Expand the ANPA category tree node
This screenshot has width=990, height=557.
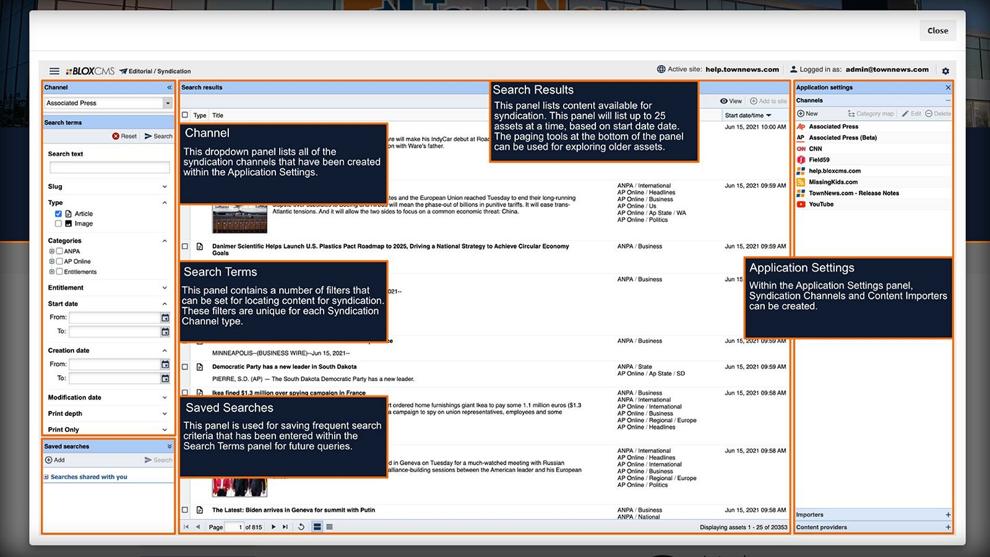52,251
